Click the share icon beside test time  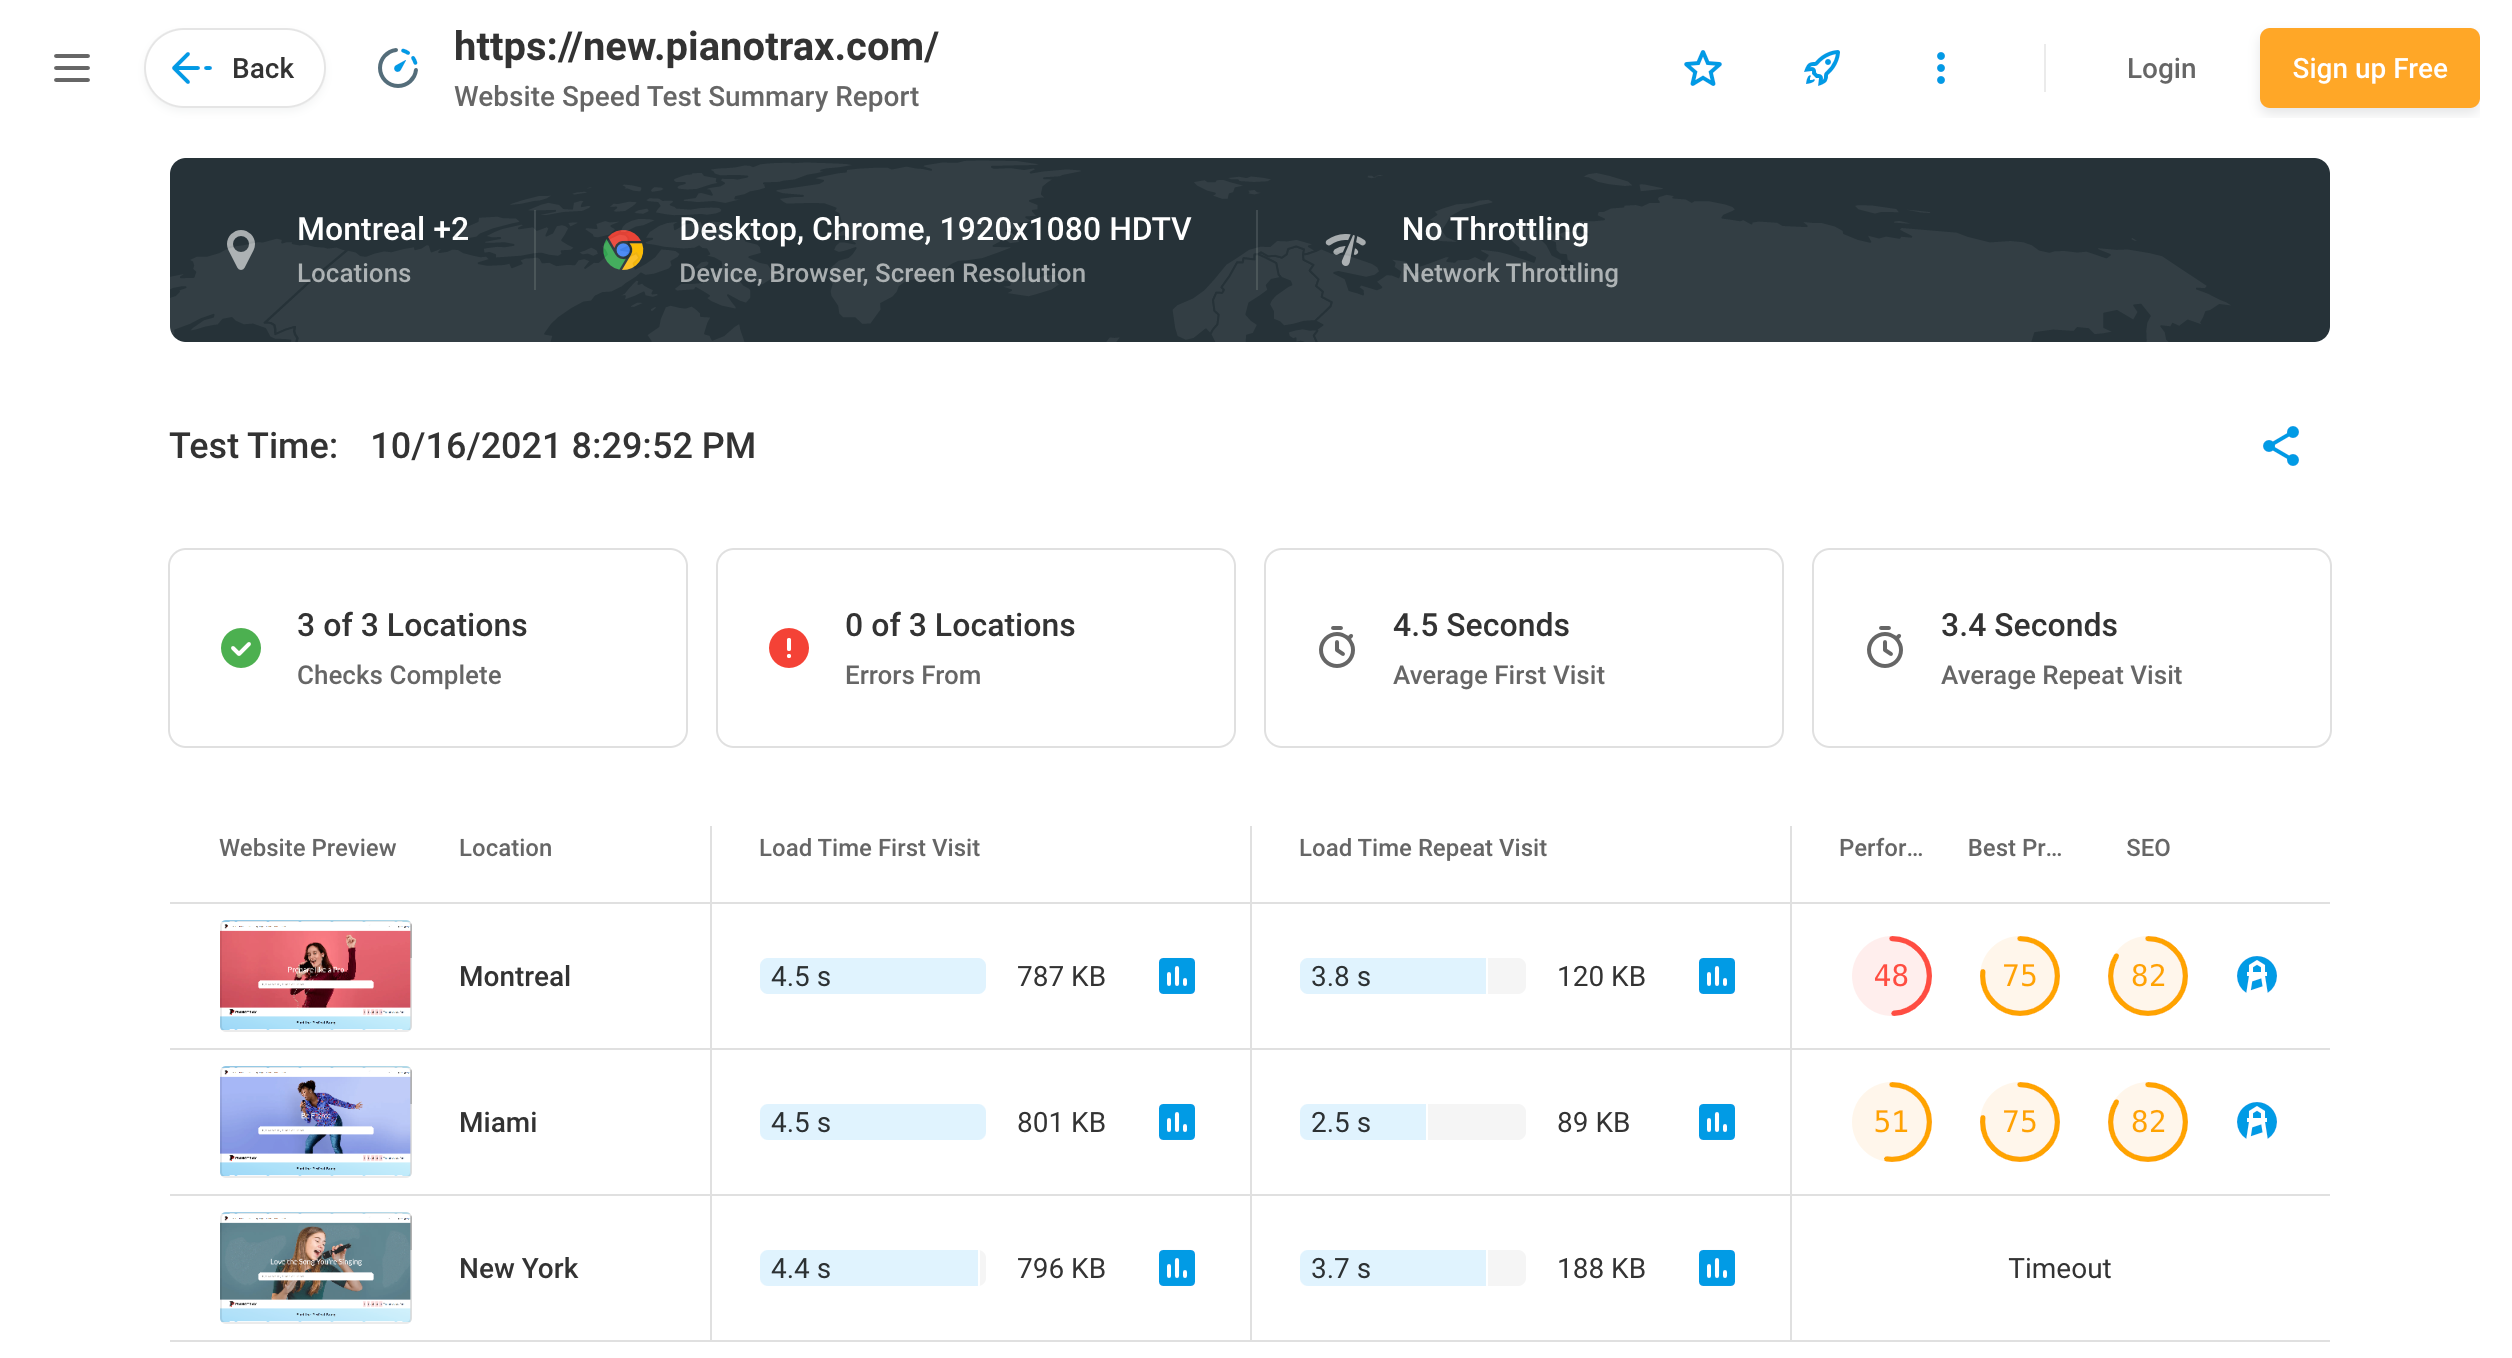pyautogui.click(x=2281, y=446)
